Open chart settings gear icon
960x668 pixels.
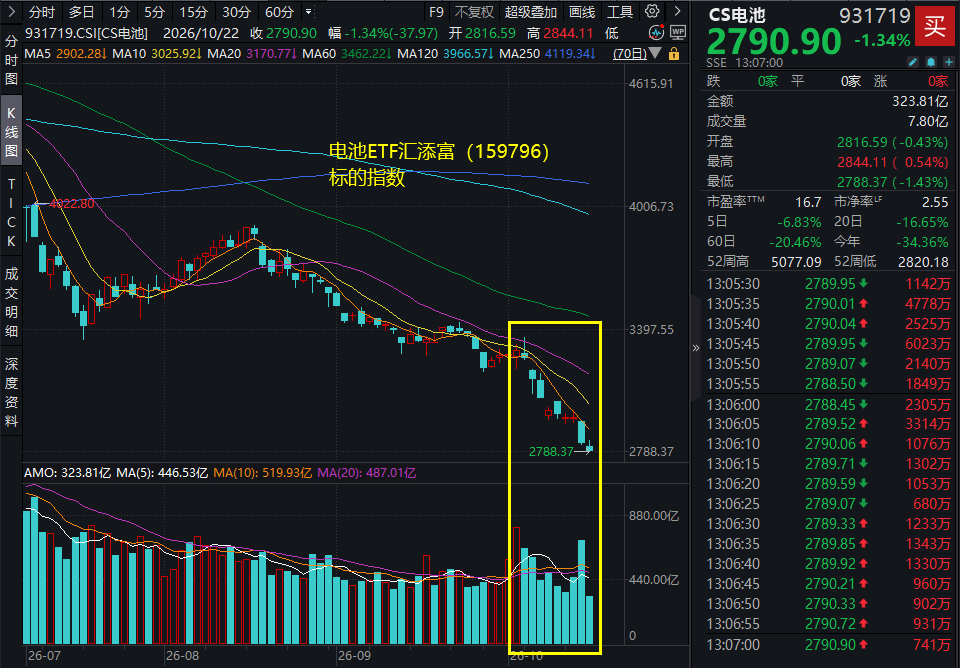[652, 11]
